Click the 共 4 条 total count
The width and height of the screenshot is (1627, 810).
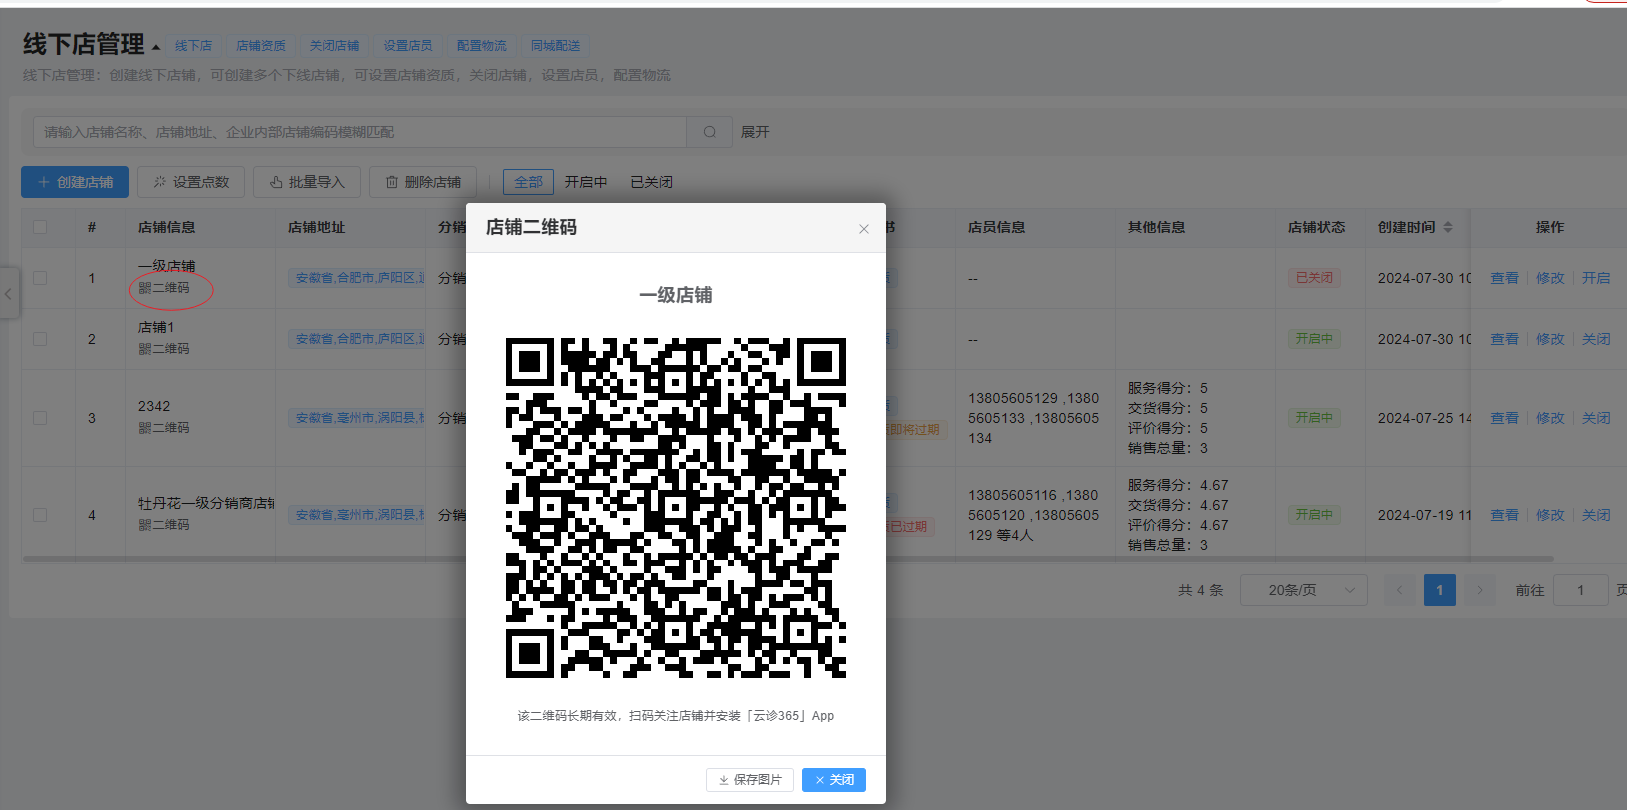[1200, 590]
